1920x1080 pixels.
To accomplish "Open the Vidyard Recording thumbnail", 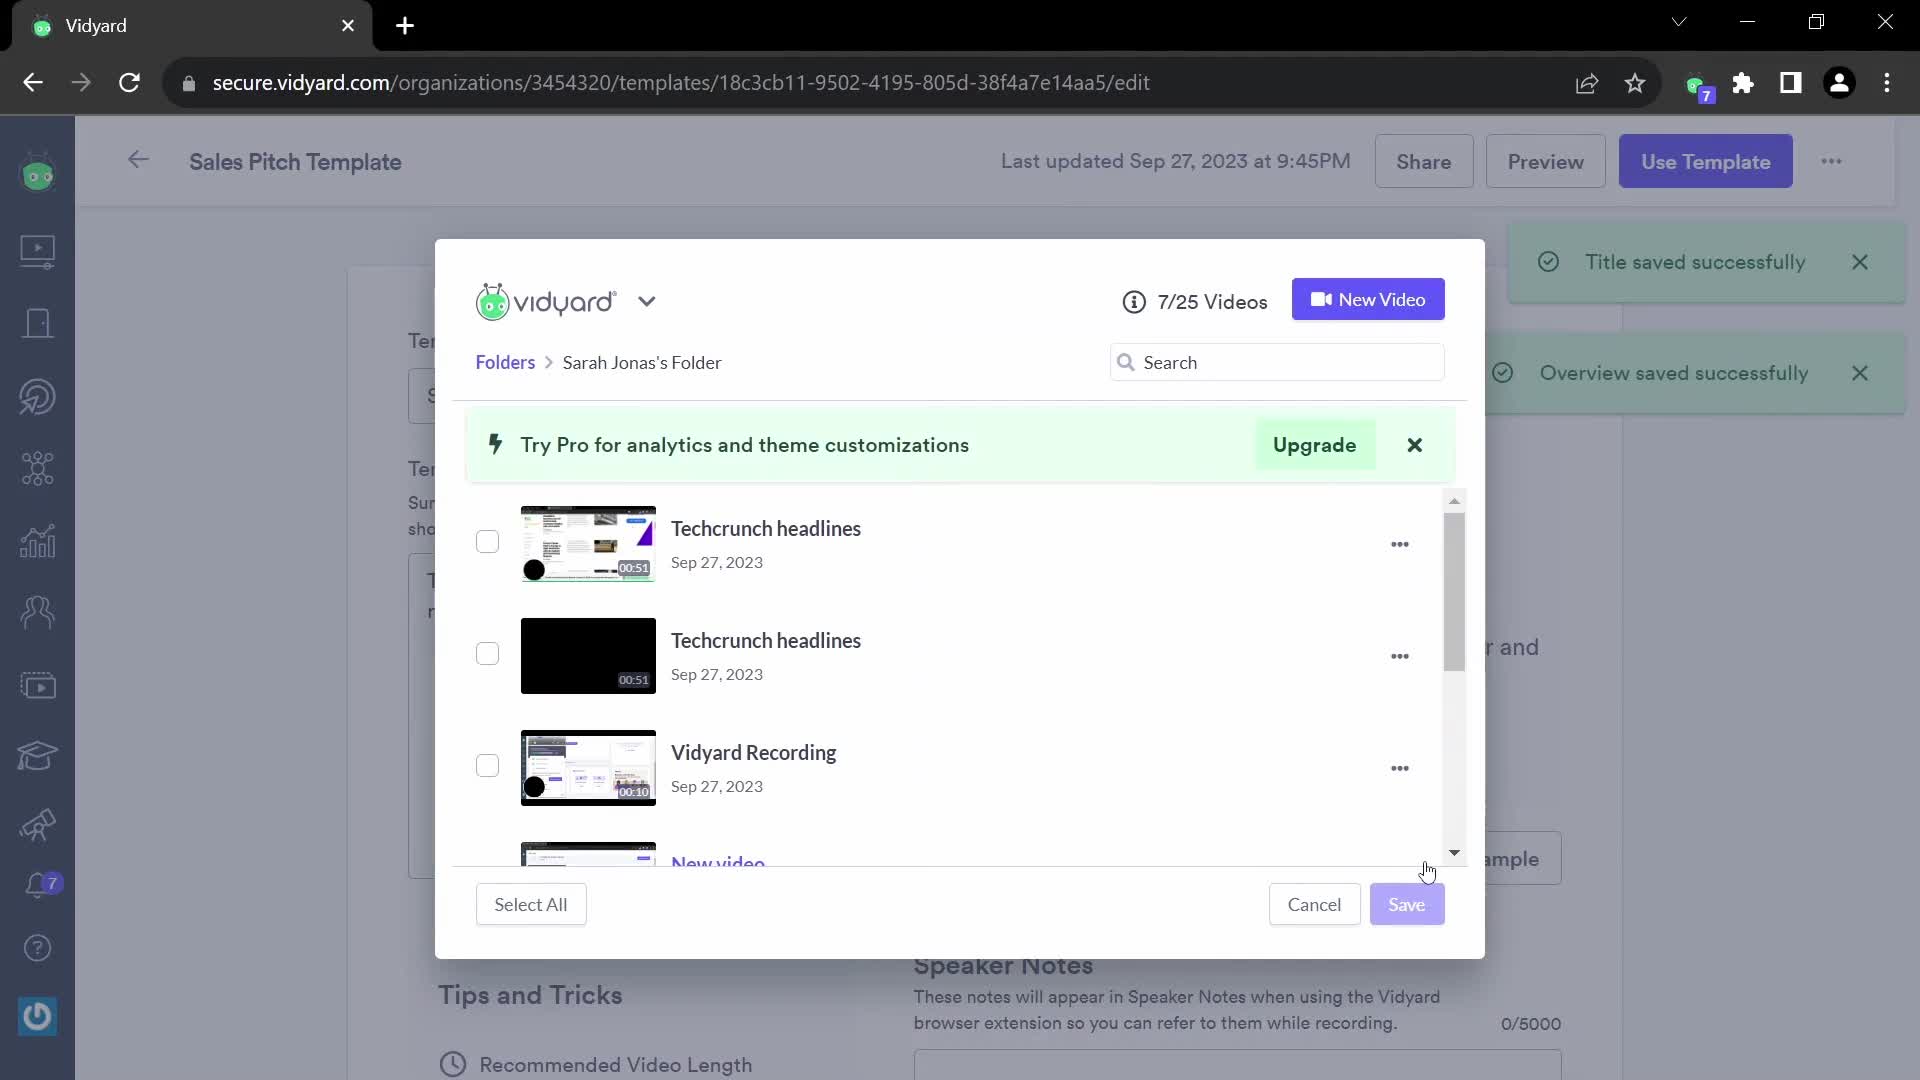I will [x=588, y=768].
